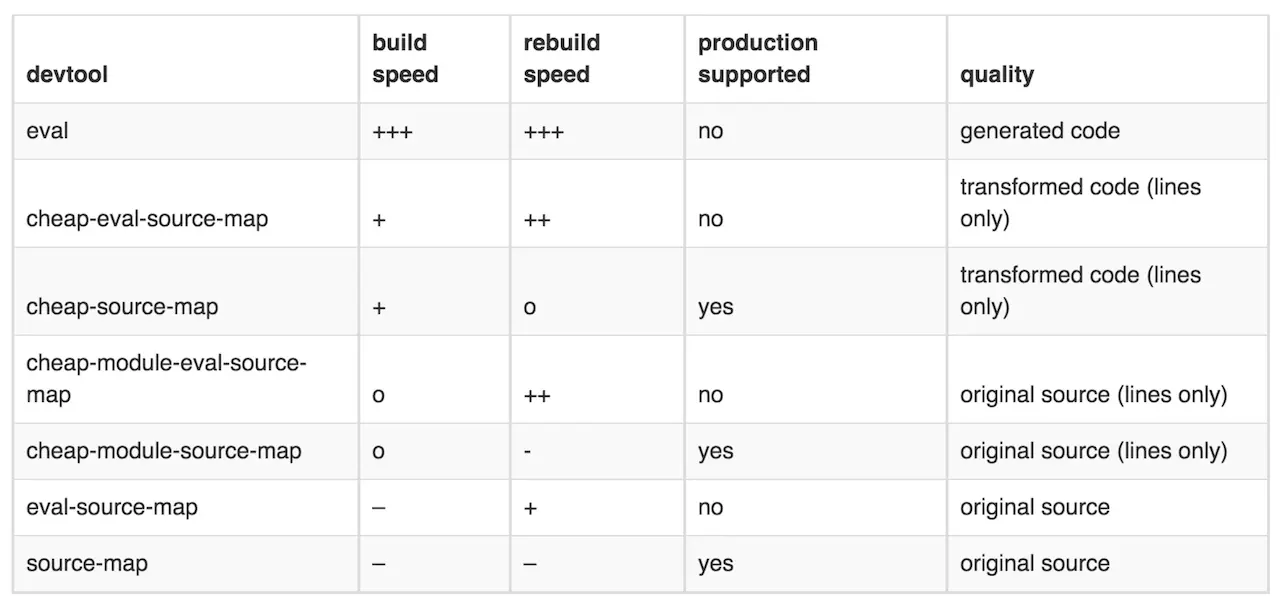Screen dimensions: 1280x607
Task: Click 'original source' in the source-map row
Action: [1035, 563]
